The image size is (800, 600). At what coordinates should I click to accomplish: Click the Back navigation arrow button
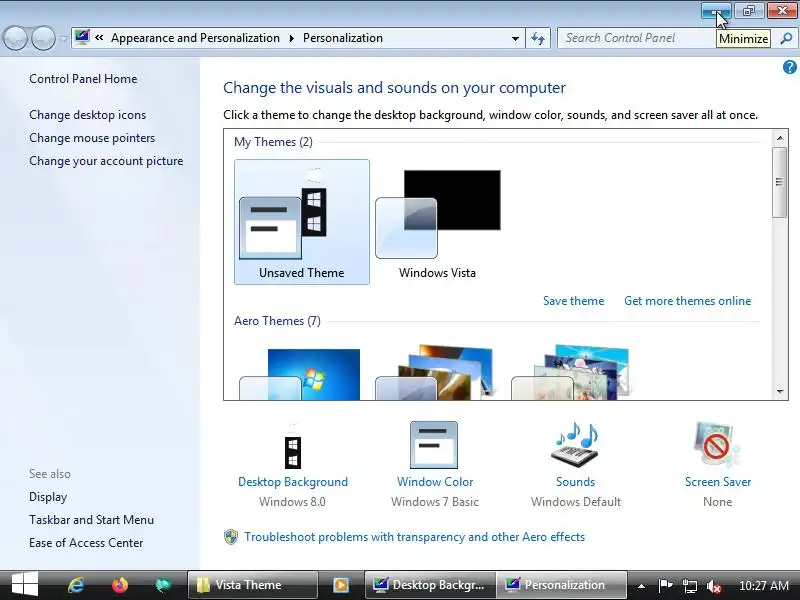pyautogui.click(x=15, y=38)
